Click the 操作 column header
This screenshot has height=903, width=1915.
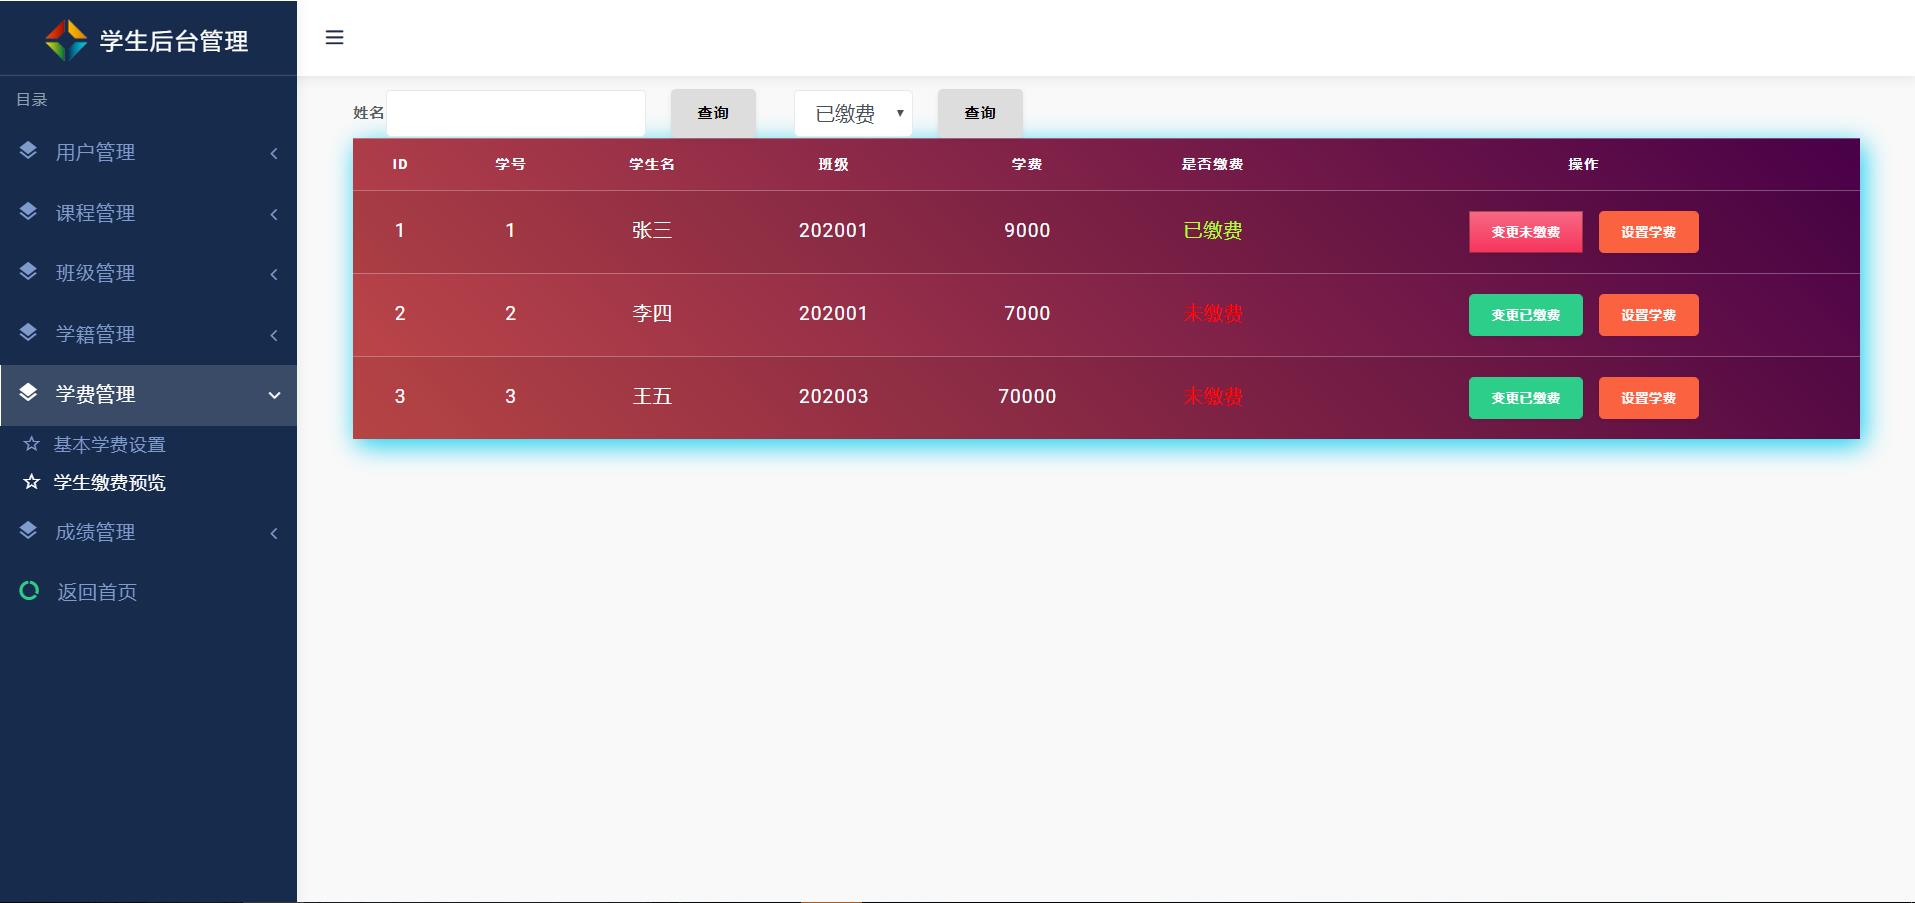coord(1583,164)
